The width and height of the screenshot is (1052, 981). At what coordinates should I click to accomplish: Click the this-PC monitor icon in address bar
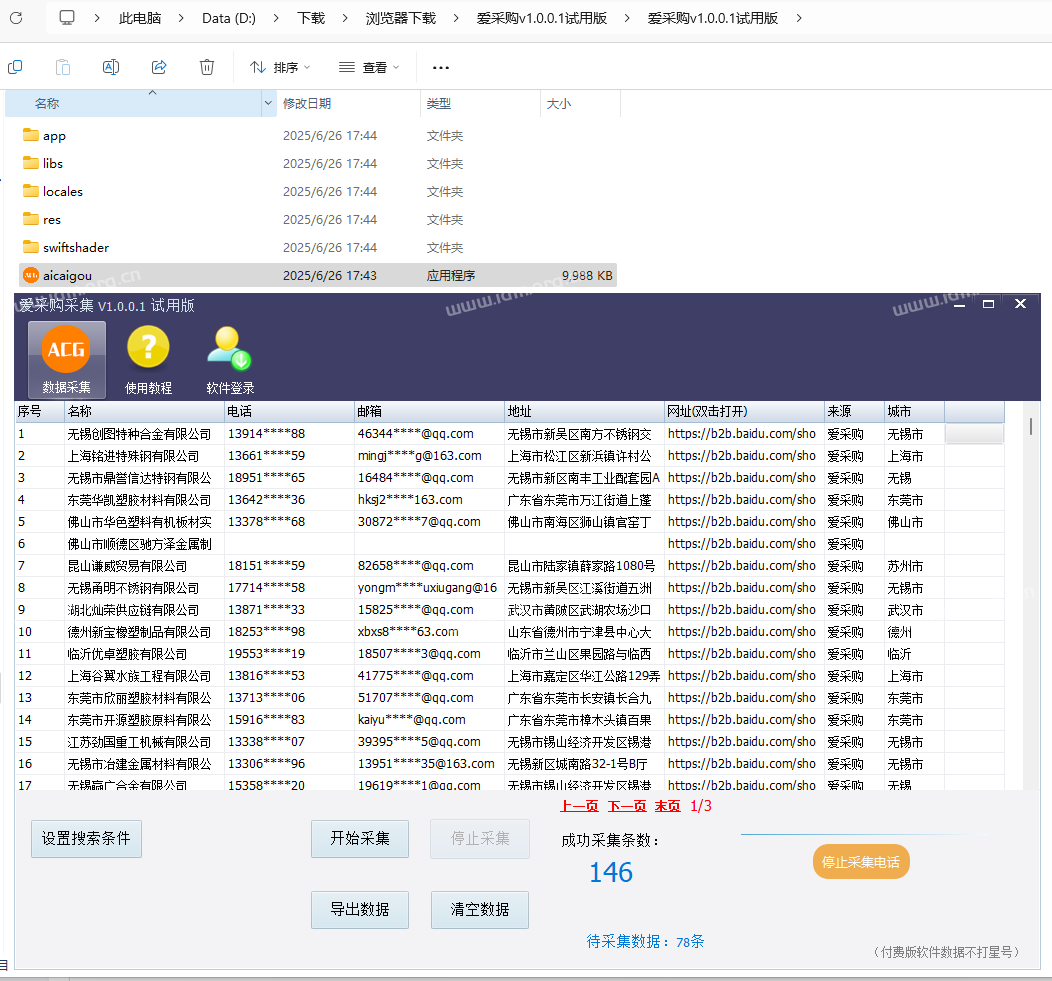click(67, 18)
